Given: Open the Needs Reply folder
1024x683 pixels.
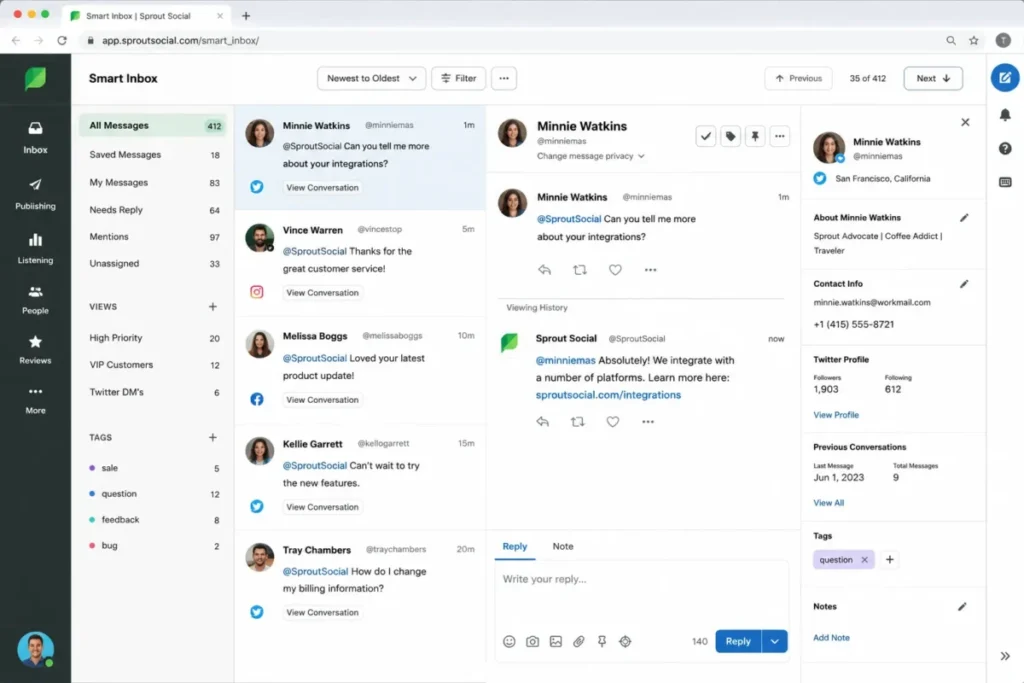Looking at the screenshot, I should [x=153, y=210].
